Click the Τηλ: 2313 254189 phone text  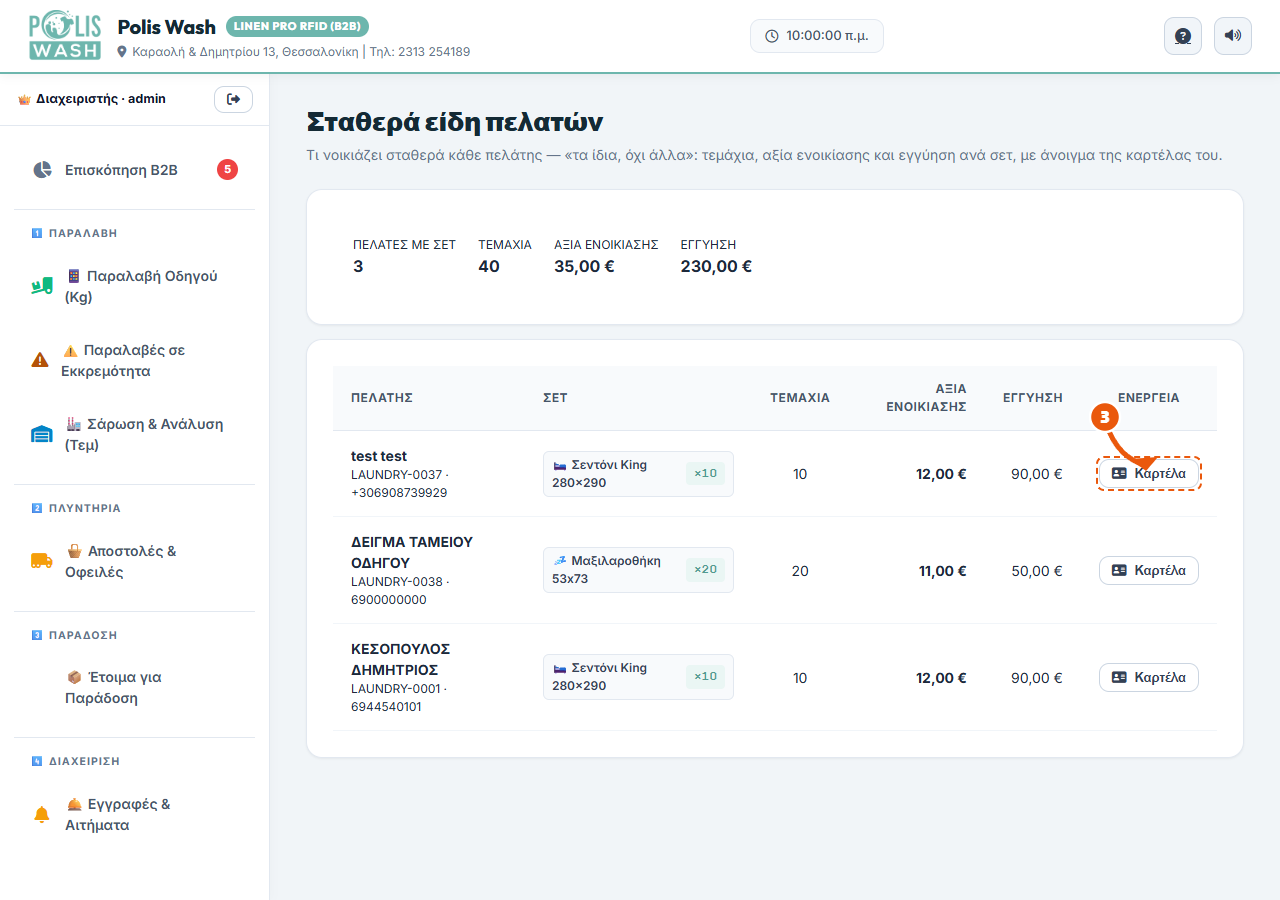point(420,52)
